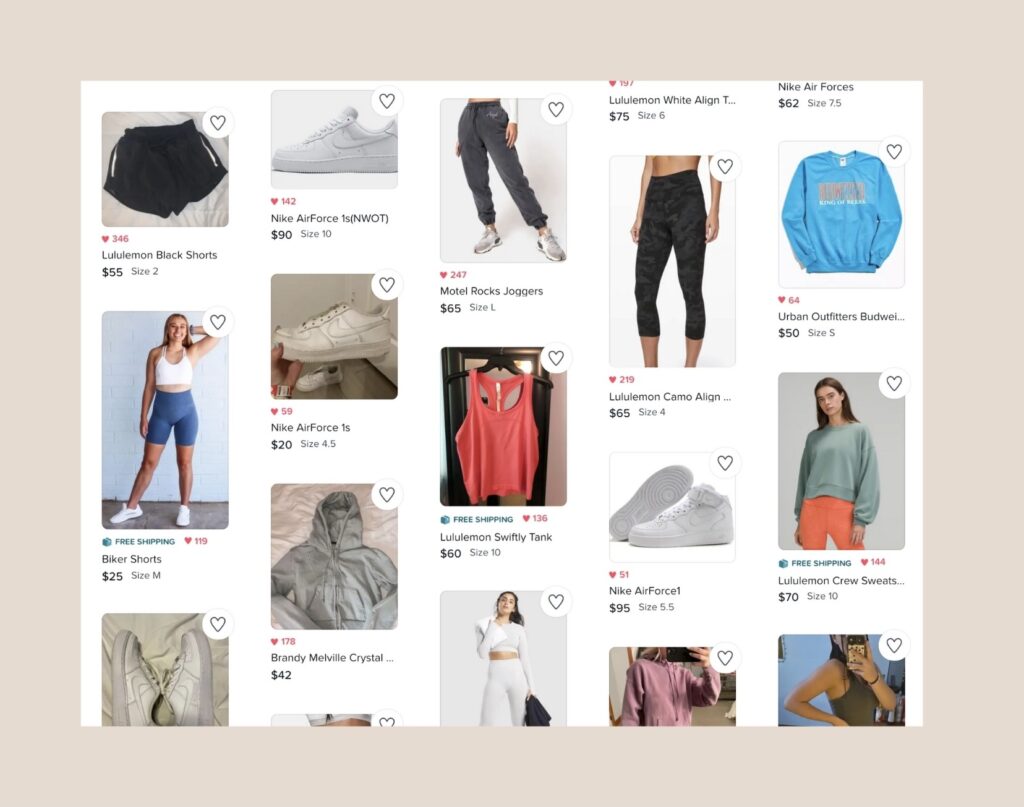Viewport: 1024px width, 807px height.
Task: Toggle favorite on Nike AirForce1 $95
Action: [725, 462]
